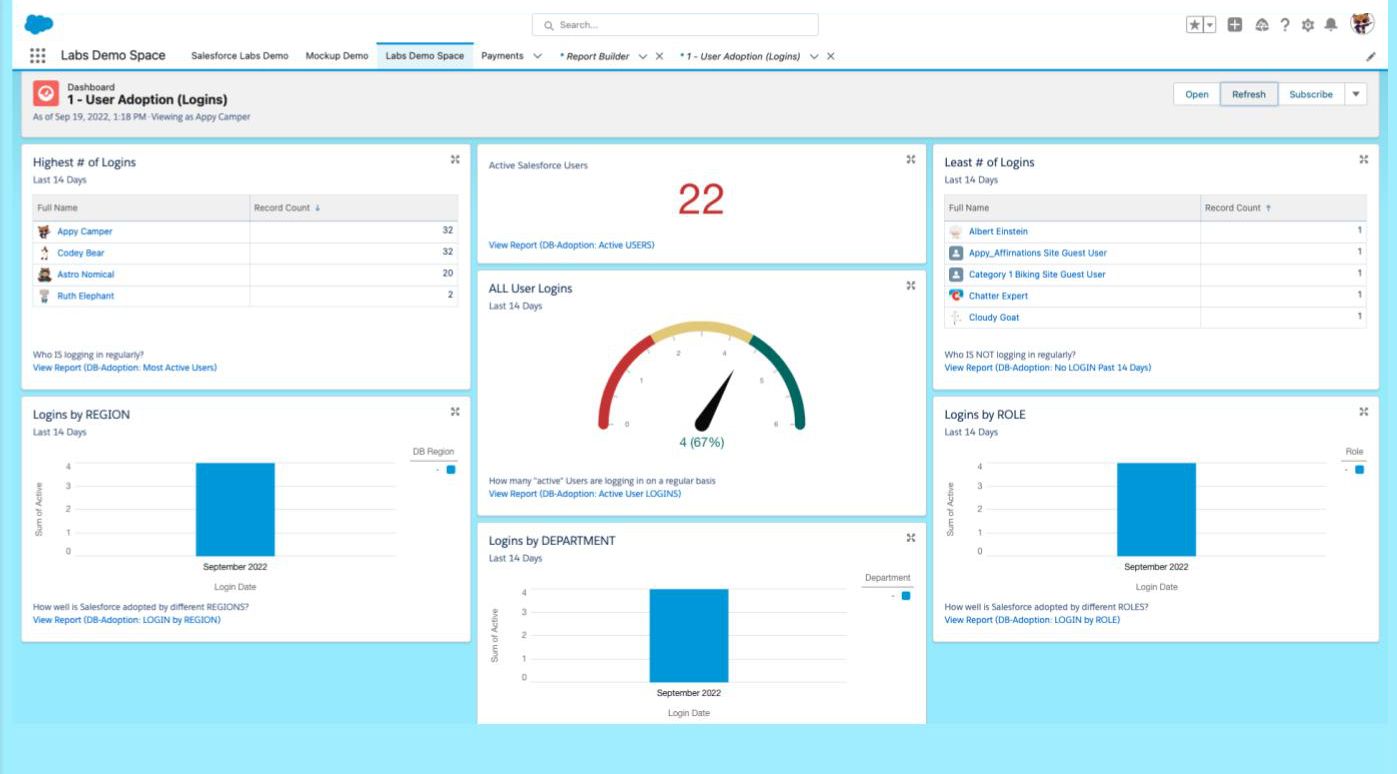1397x774 pixels.
Task: Click Category 1 Biking Site Guest avatar
Action: point(956,274)
